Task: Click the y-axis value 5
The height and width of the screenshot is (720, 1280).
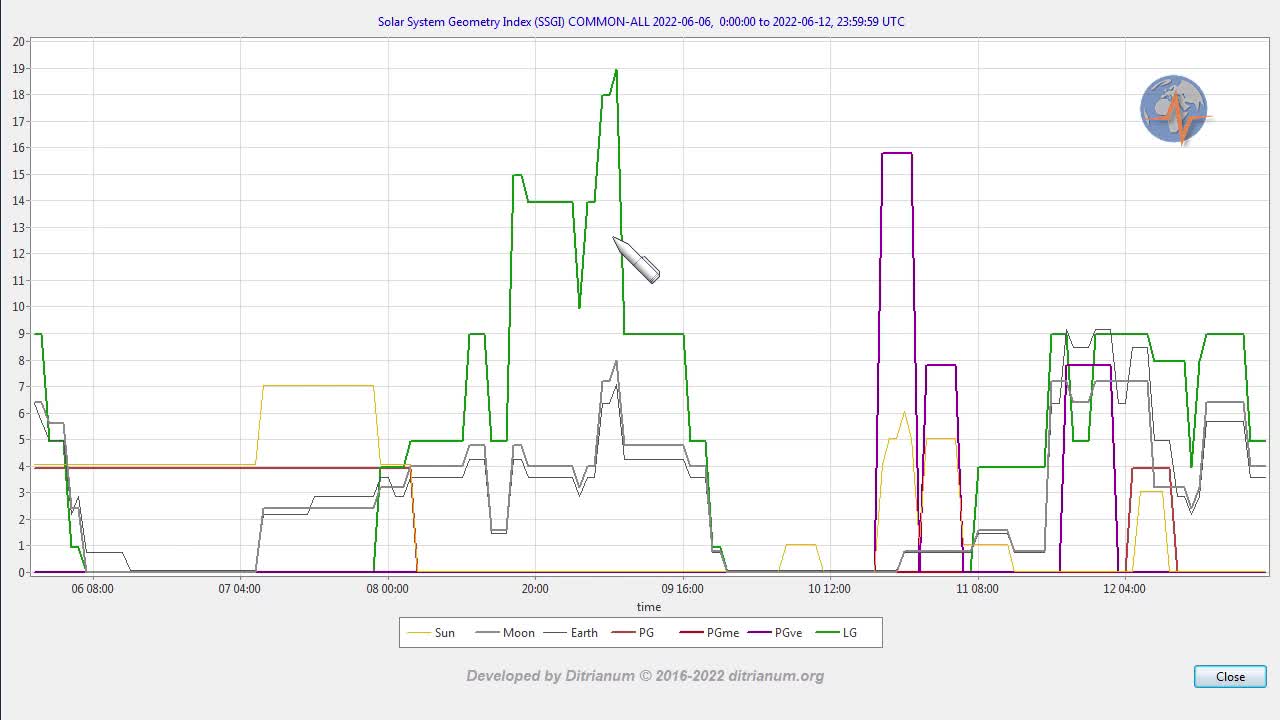Action: pyautogui.click(x=22, y=440)
